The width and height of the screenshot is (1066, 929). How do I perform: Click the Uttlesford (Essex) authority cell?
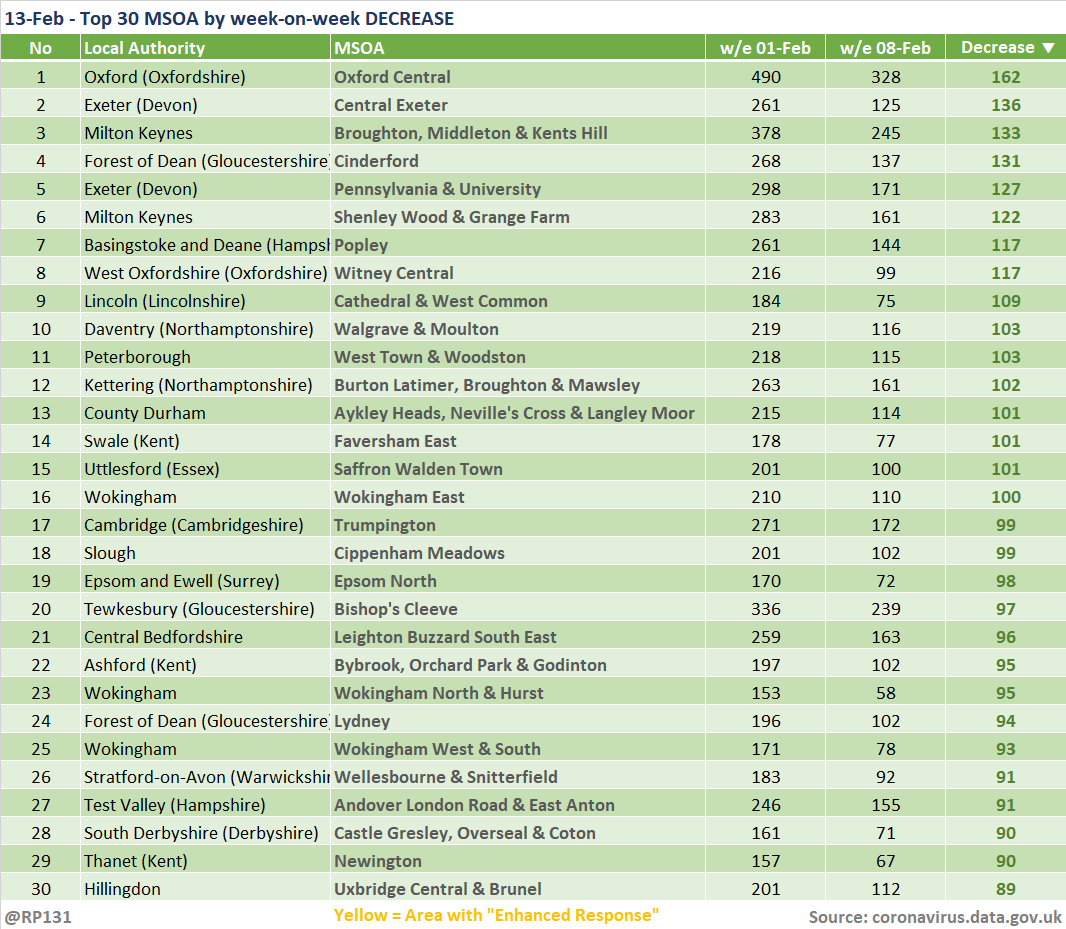point(205,469)
